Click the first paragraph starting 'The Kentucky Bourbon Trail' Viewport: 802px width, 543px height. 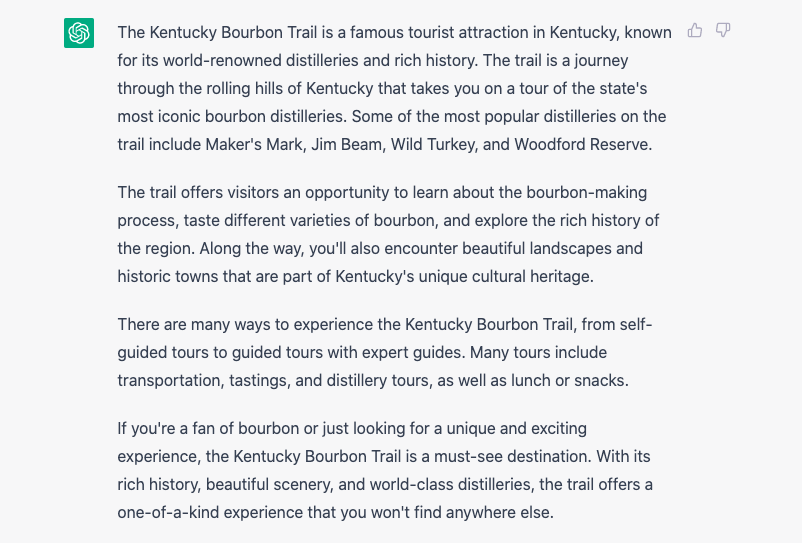click(394, 88)
